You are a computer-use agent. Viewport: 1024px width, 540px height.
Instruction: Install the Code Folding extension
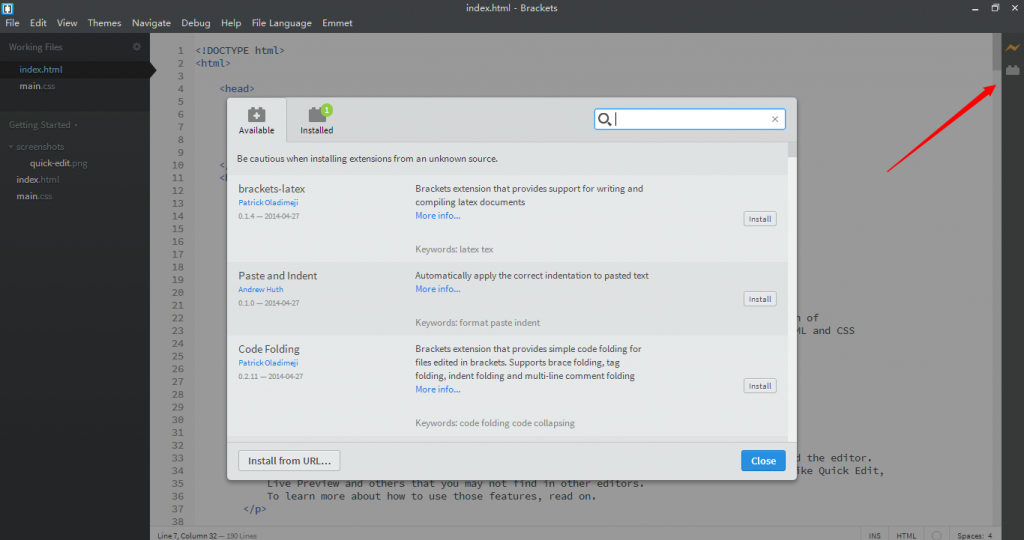pyautogui.click(x=760, y=386)
